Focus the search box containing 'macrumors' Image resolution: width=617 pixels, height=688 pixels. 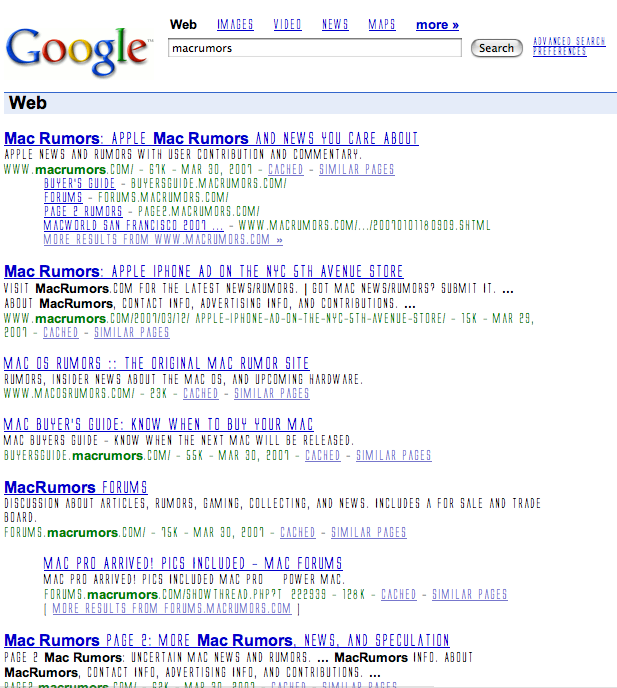315,48
